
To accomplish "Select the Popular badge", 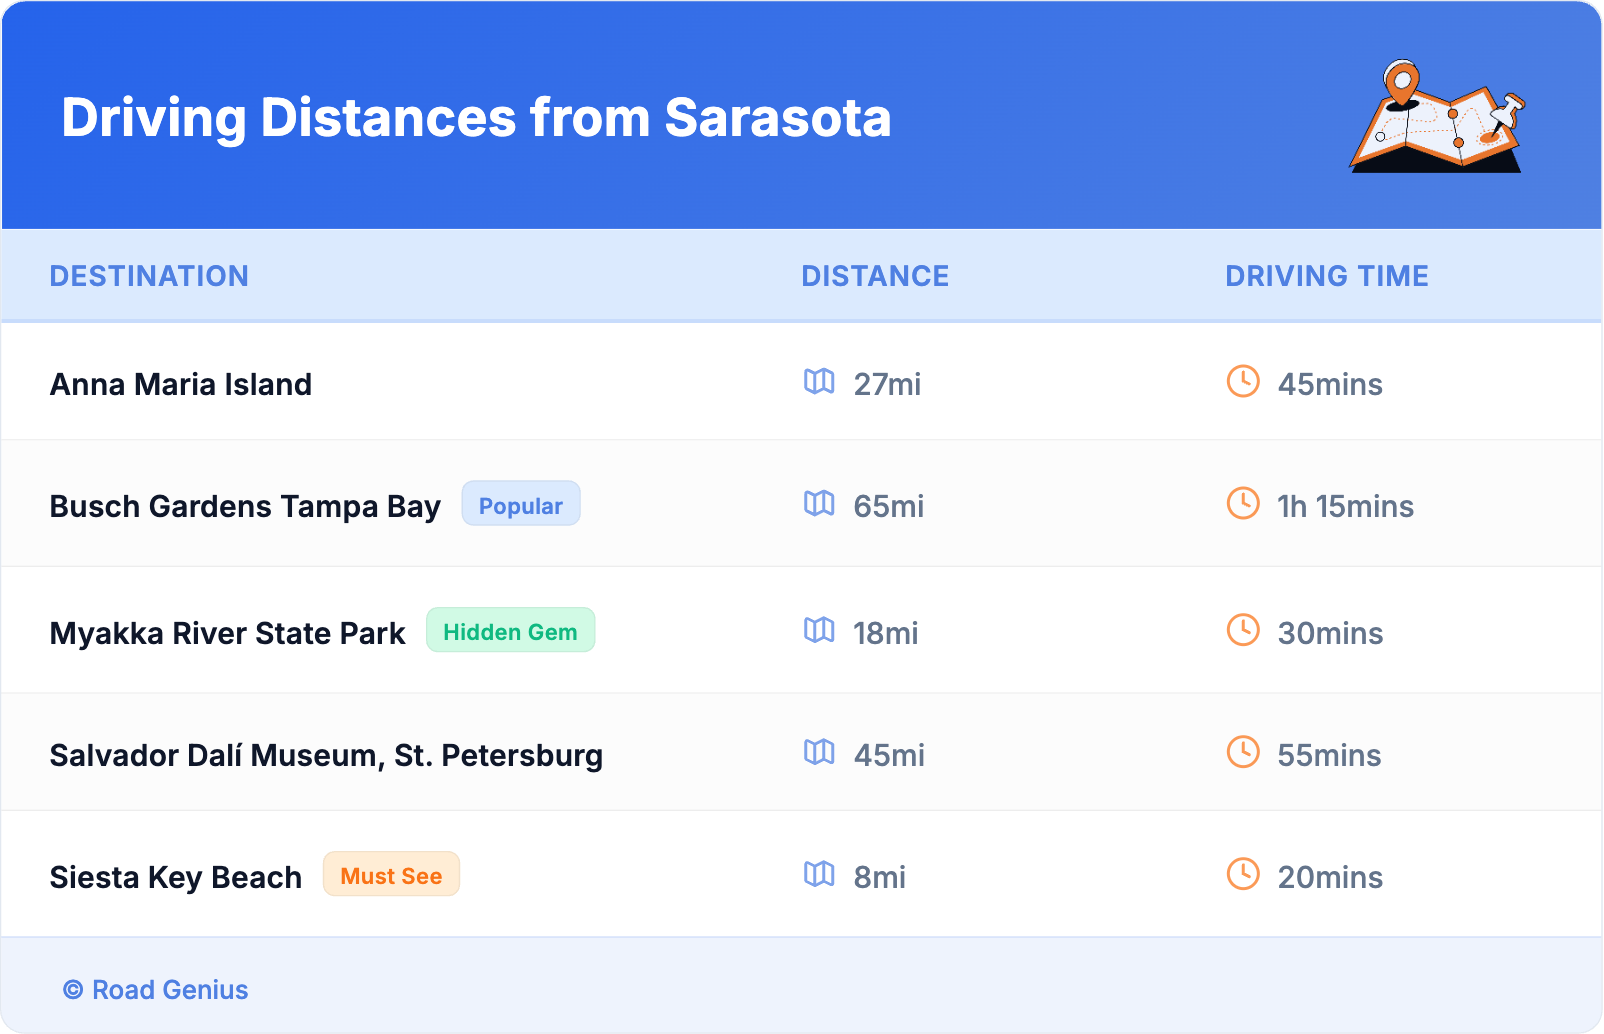I will point(520,505).
